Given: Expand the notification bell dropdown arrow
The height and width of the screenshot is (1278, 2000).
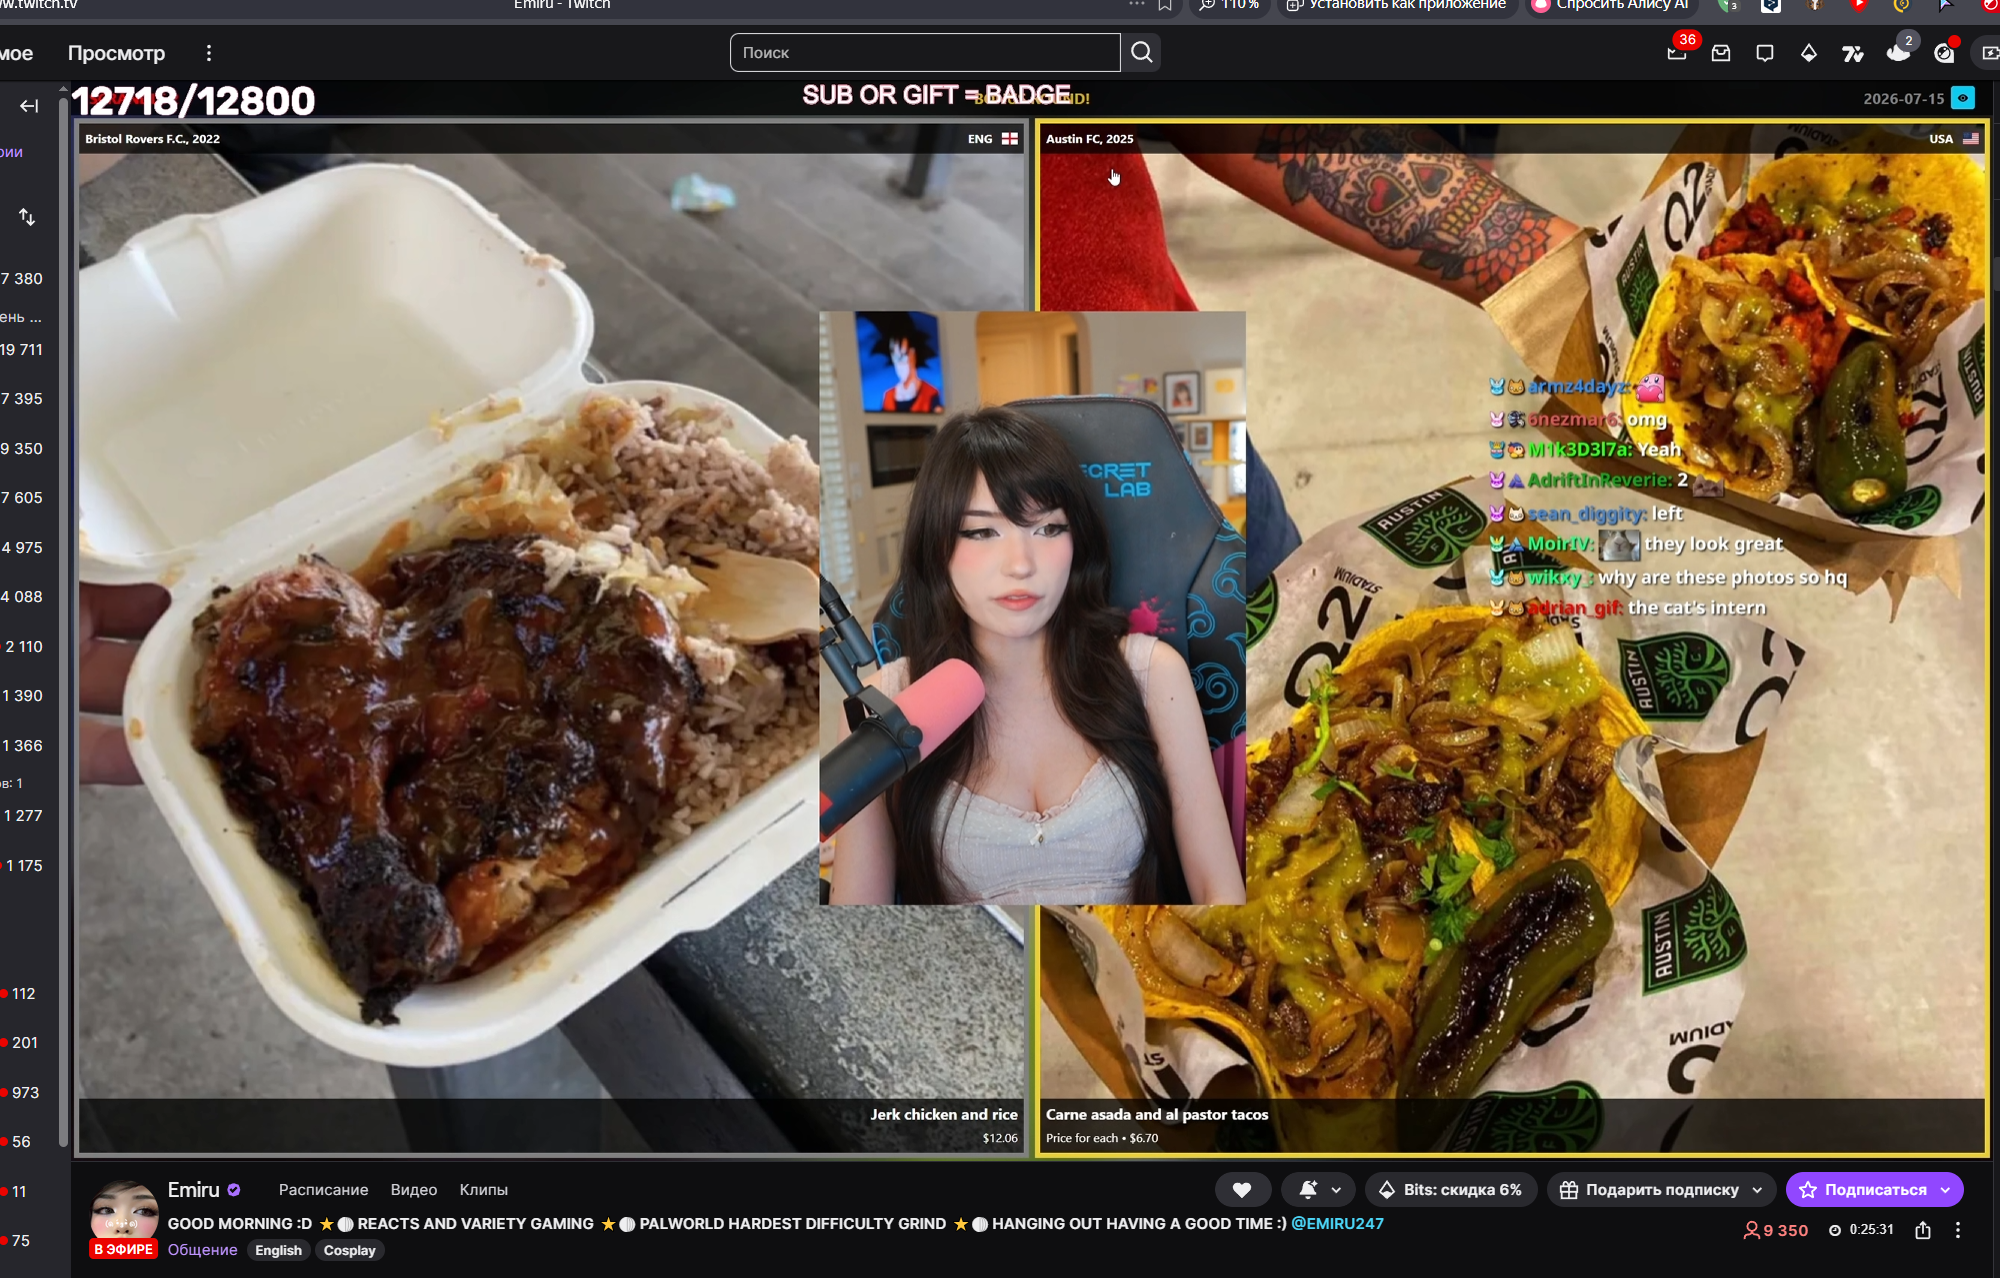Looking at the screenshot, I should (x=1336, y=1190).
